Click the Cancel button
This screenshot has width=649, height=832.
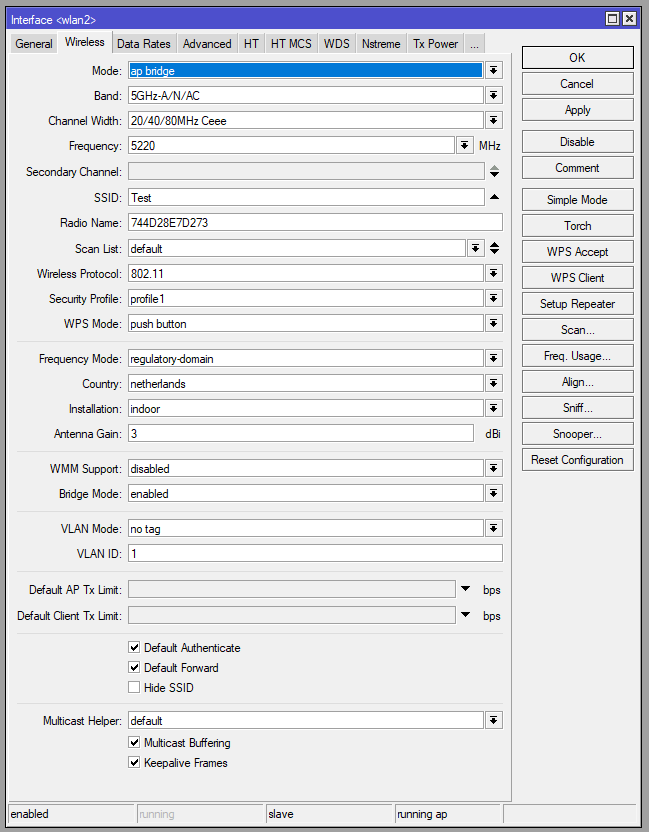577,84
